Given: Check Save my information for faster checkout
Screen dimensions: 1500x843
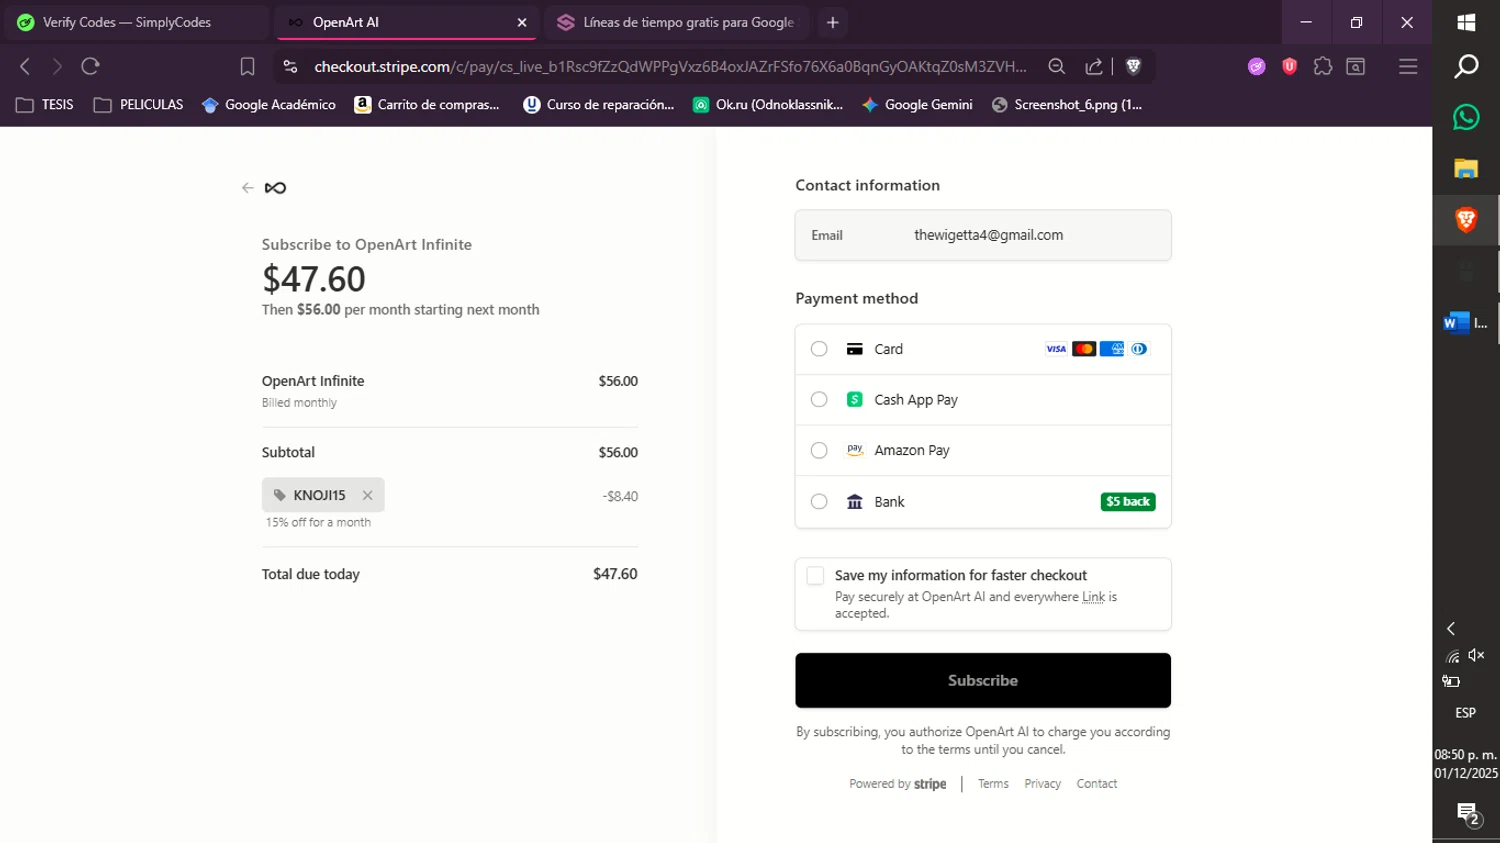Looking at the screenshot, I should [815, 575].
